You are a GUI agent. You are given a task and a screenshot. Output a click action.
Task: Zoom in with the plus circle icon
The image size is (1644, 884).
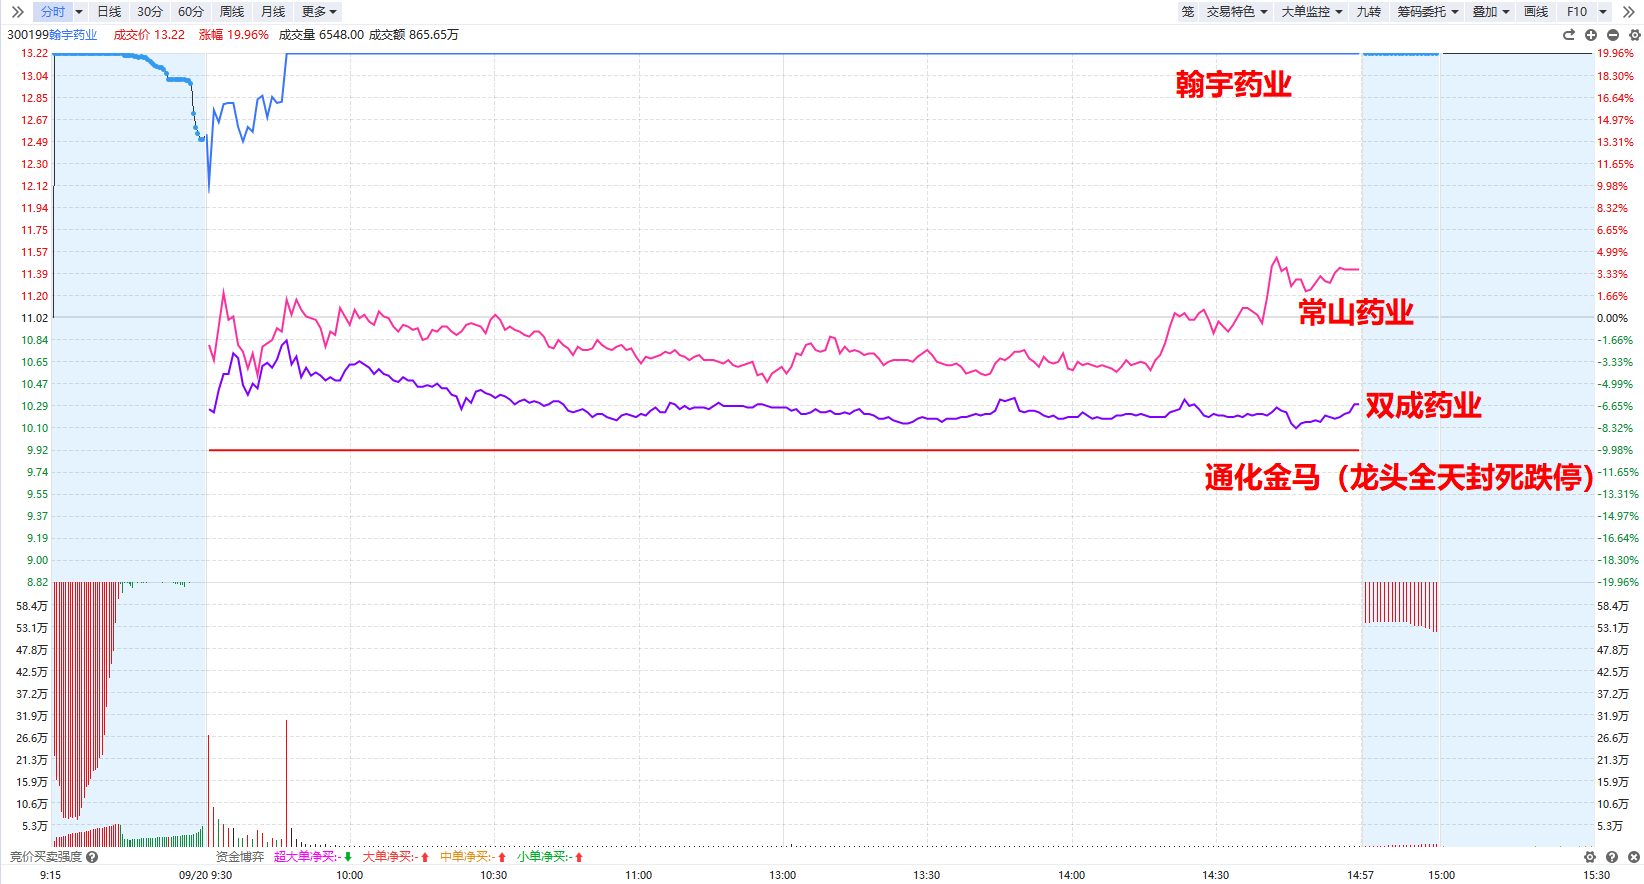(x=1591, y=35)
